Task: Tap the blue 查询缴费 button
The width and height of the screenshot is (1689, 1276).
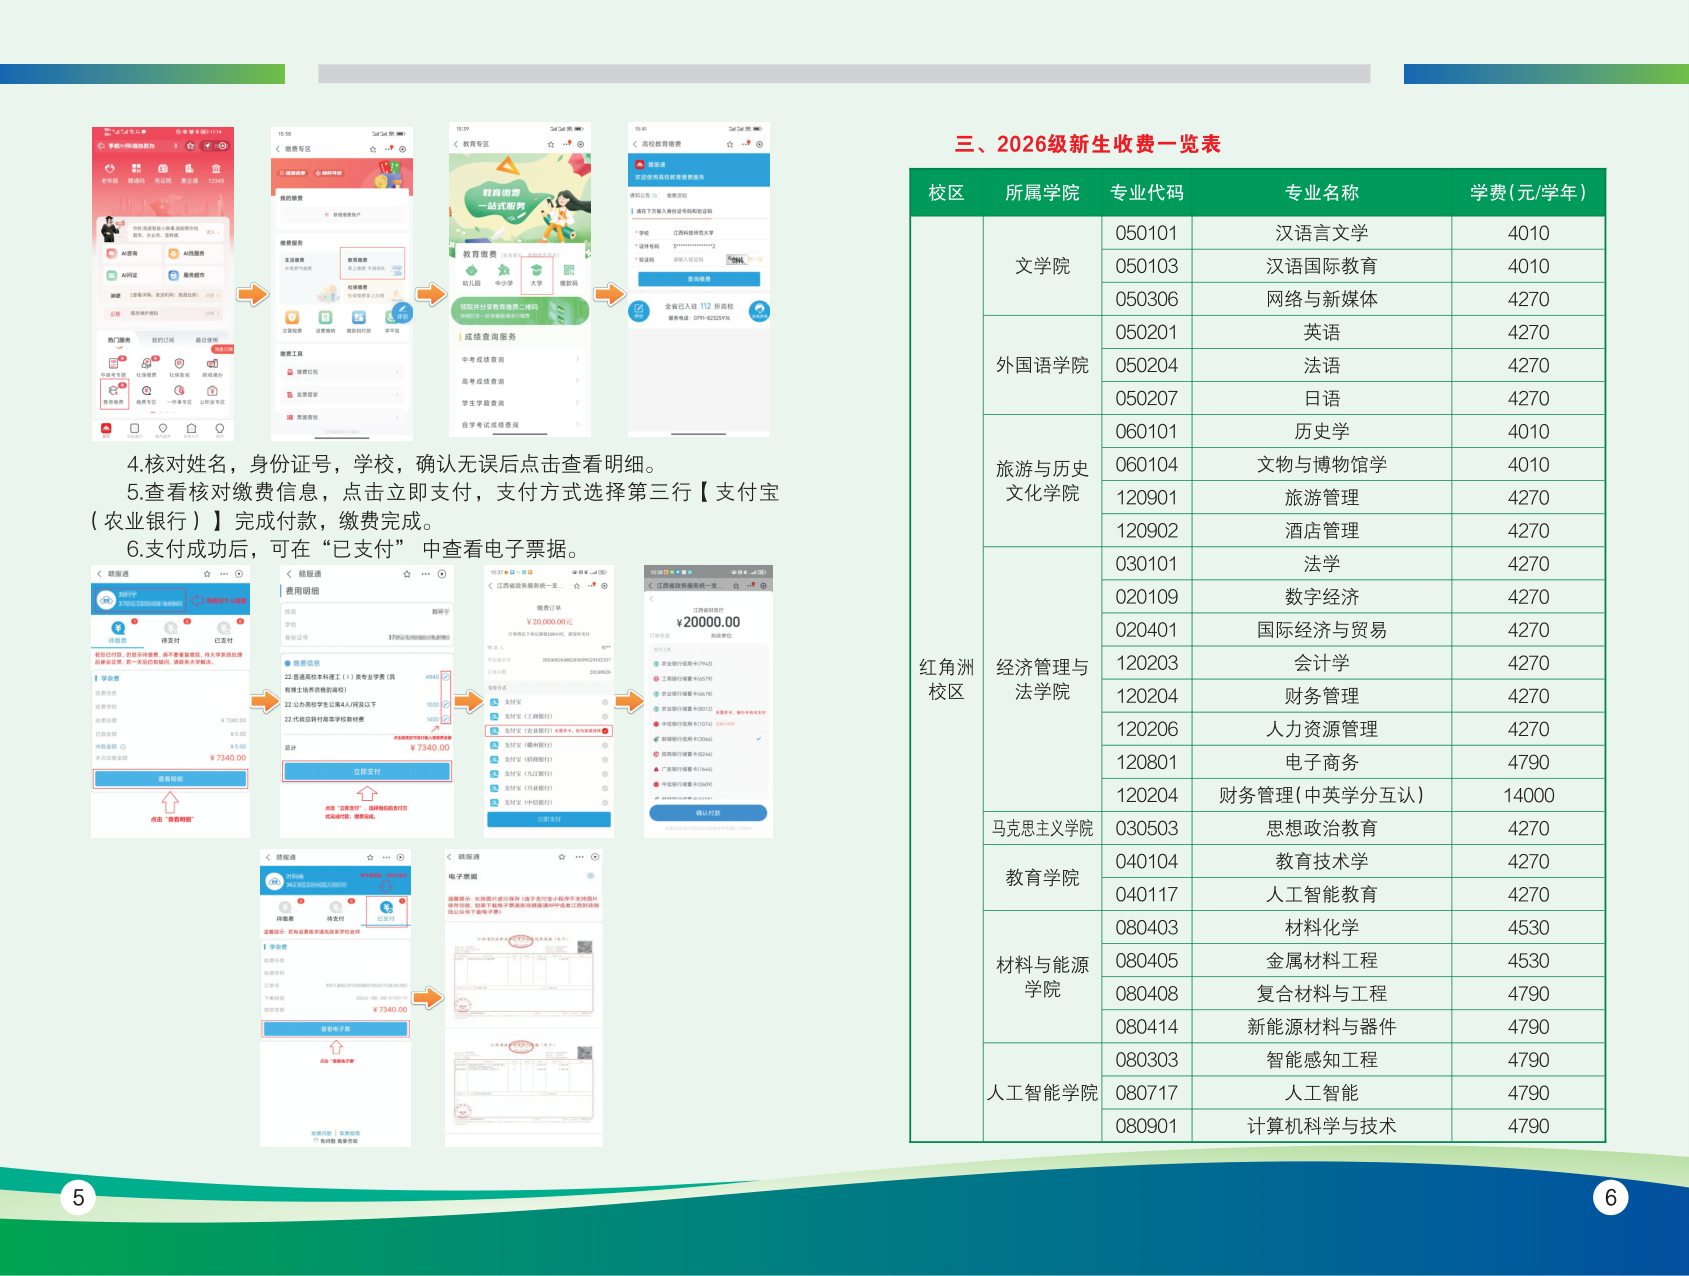Action: (x=699, y=279)
